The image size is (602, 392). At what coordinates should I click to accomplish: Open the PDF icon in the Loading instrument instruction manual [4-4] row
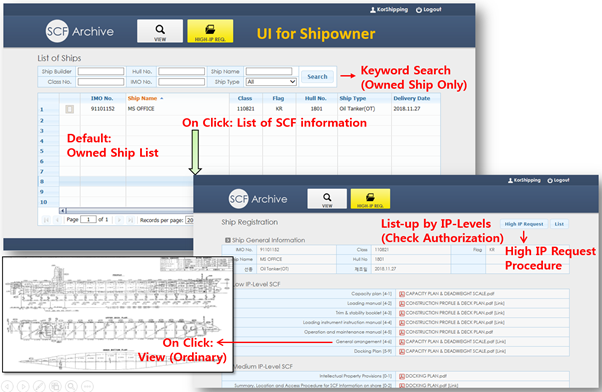click(x=402, y=323)
